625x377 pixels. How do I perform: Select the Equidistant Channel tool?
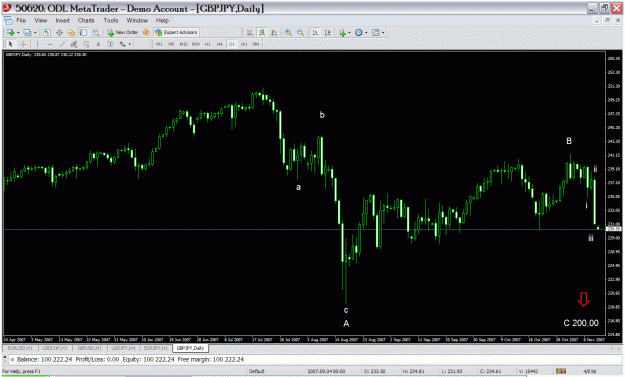[74, 44]
